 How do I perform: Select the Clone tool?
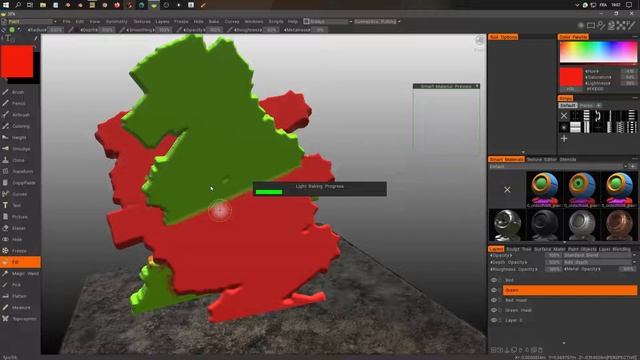[x=20, y=160]
